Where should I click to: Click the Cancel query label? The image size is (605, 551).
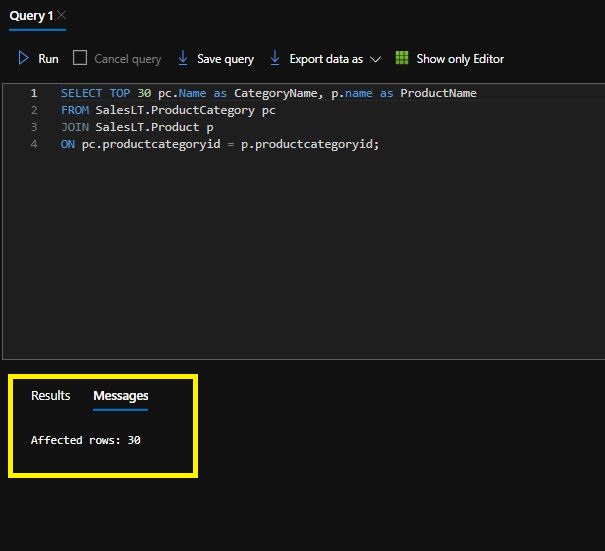pos(128,59)
